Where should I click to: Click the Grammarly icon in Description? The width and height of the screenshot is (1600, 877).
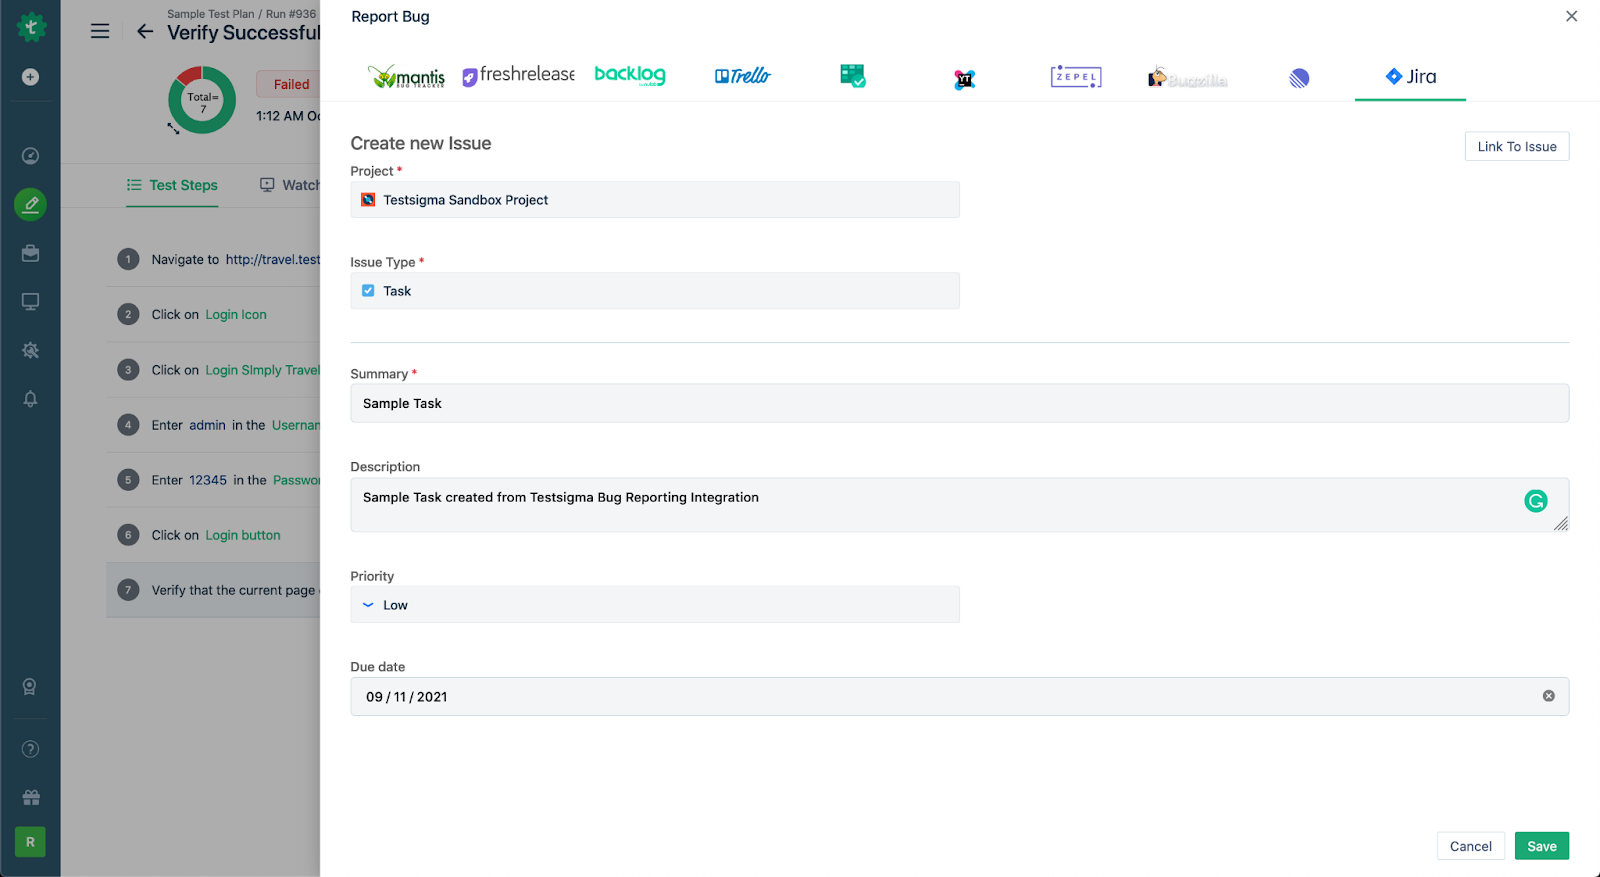1536,501
